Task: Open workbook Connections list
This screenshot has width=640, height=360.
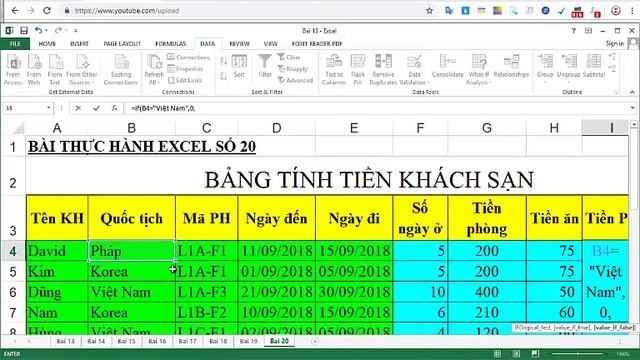Action: (188, 57)
